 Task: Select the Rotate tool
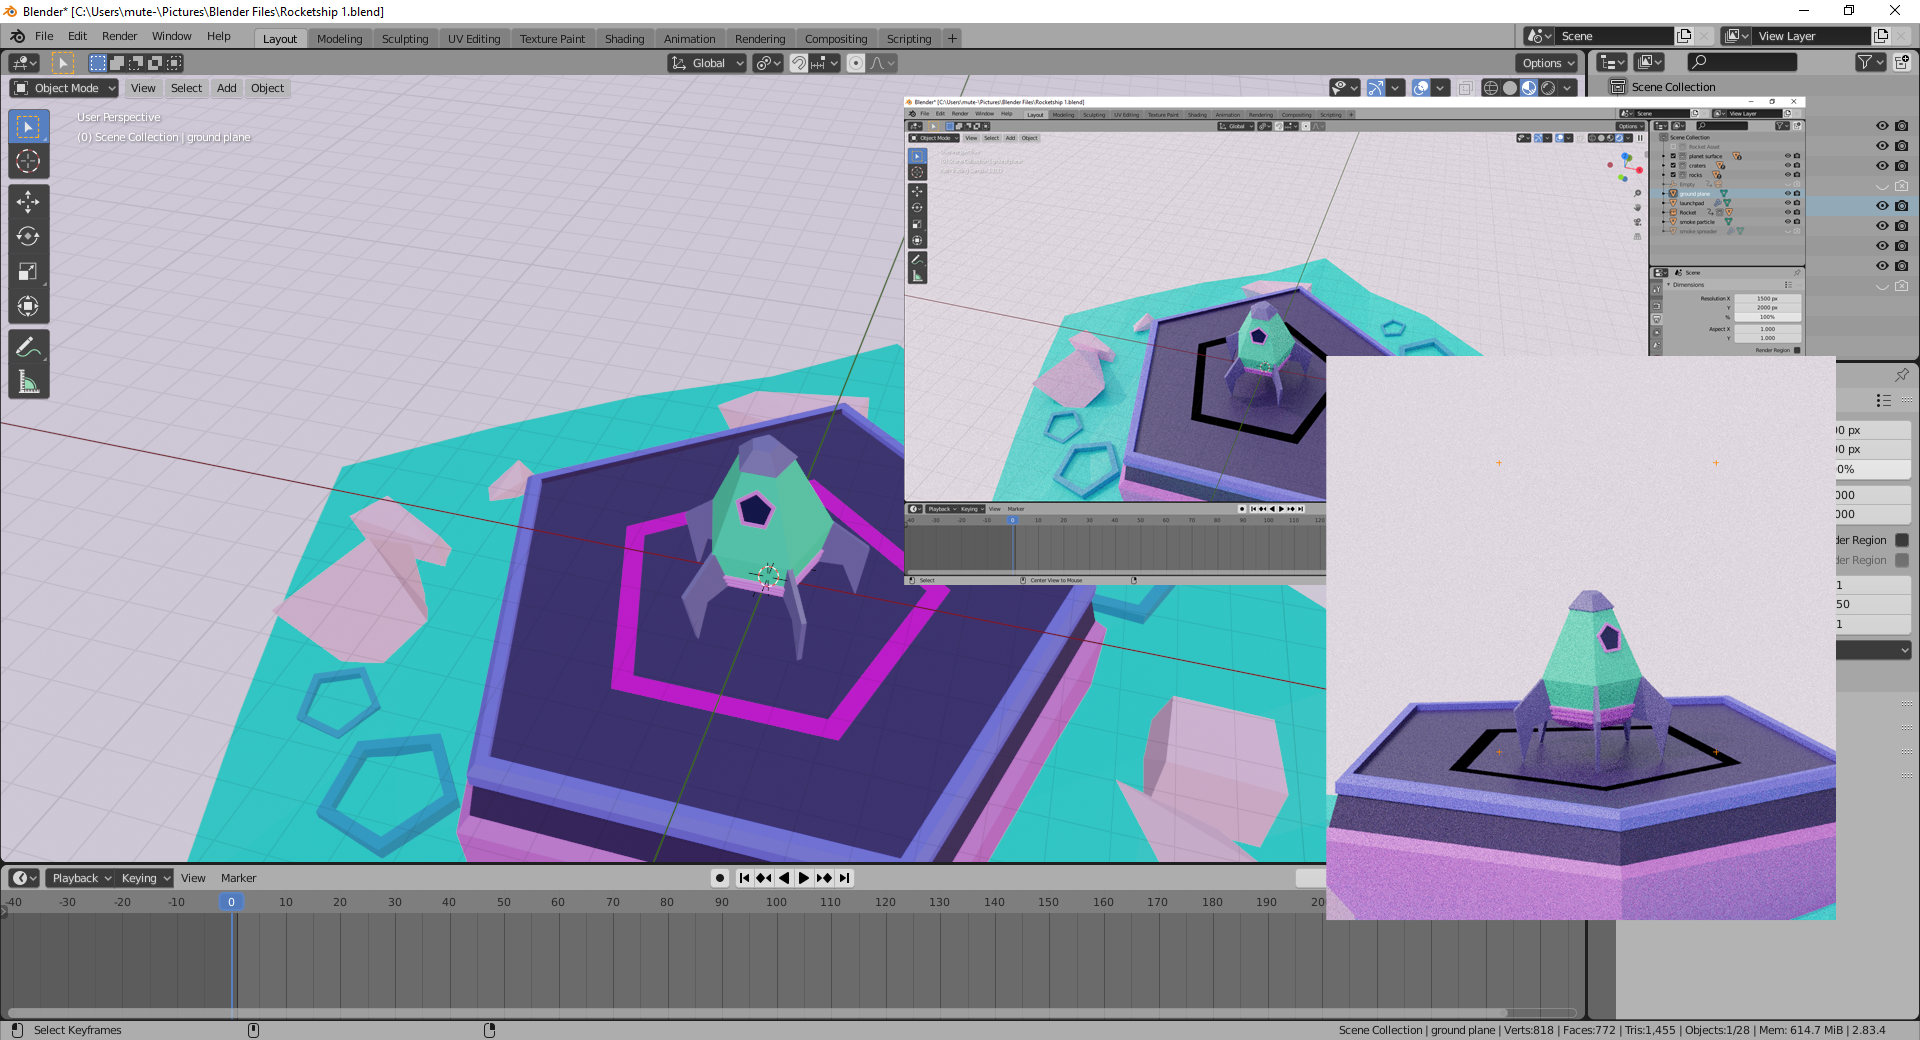[28, 236]
